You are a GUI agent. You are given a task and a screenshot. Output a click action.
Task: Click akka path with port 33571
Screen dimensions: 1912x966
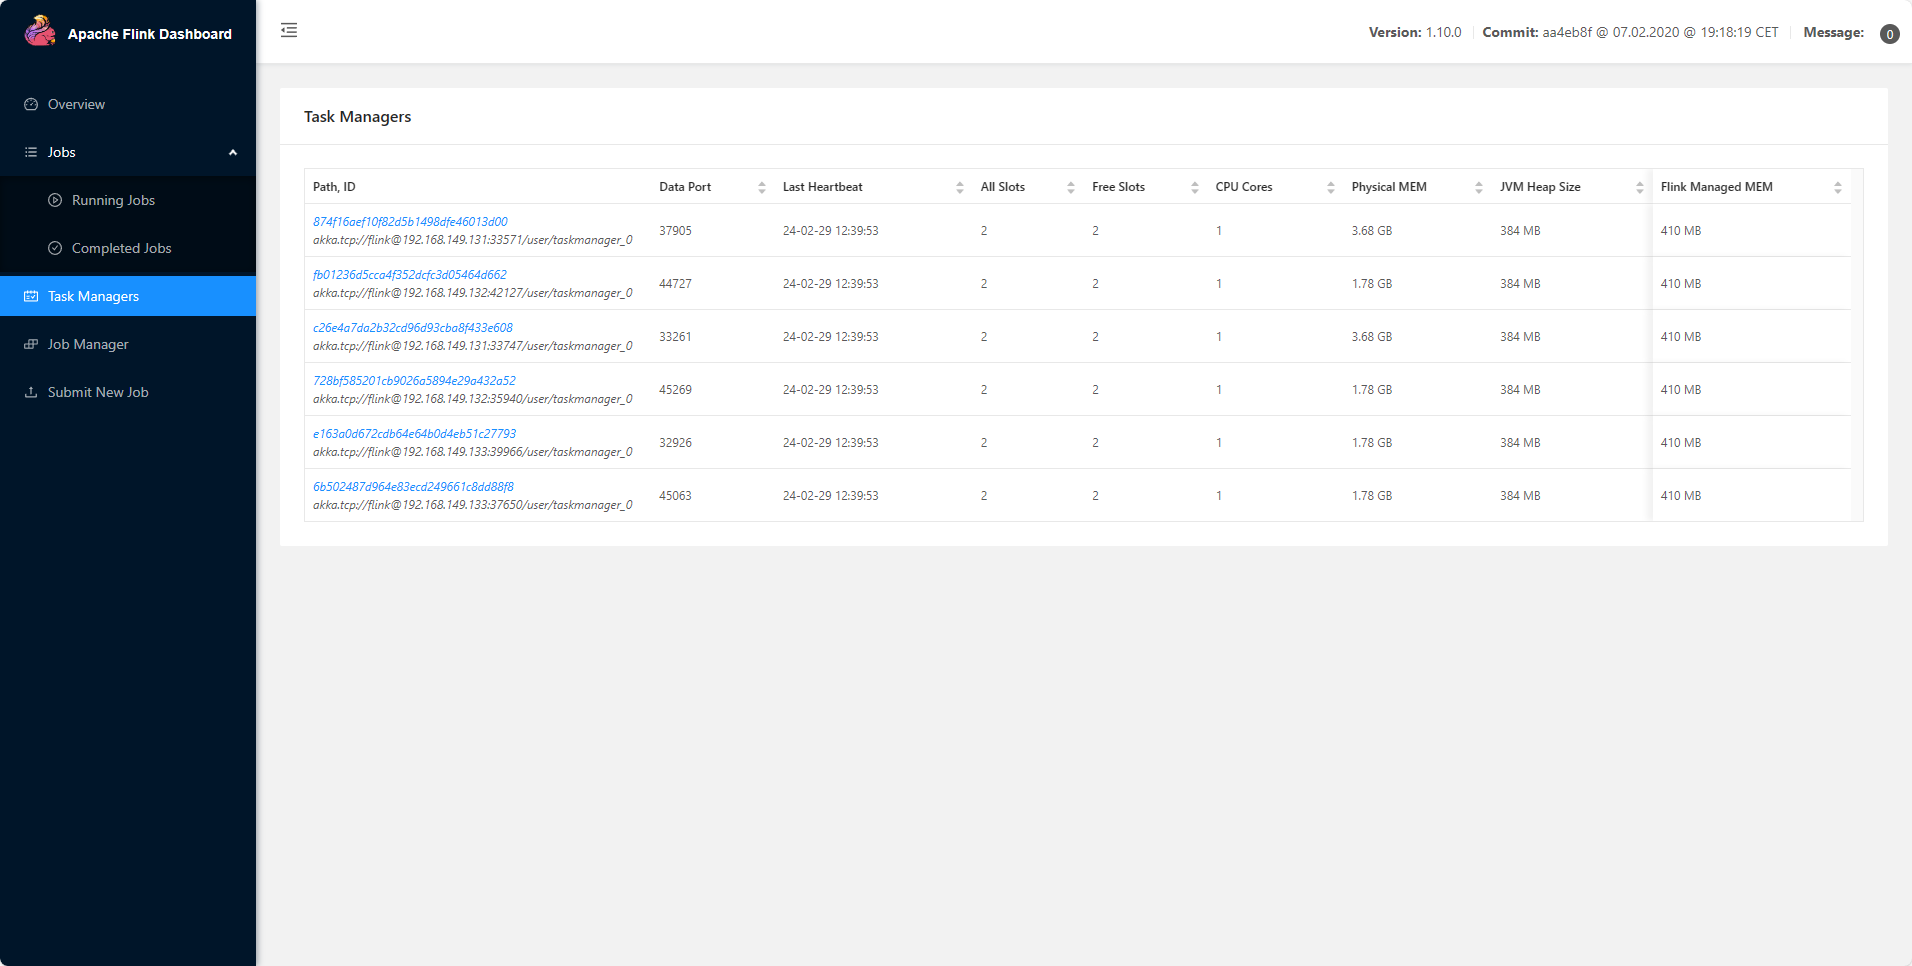point(473,240)
